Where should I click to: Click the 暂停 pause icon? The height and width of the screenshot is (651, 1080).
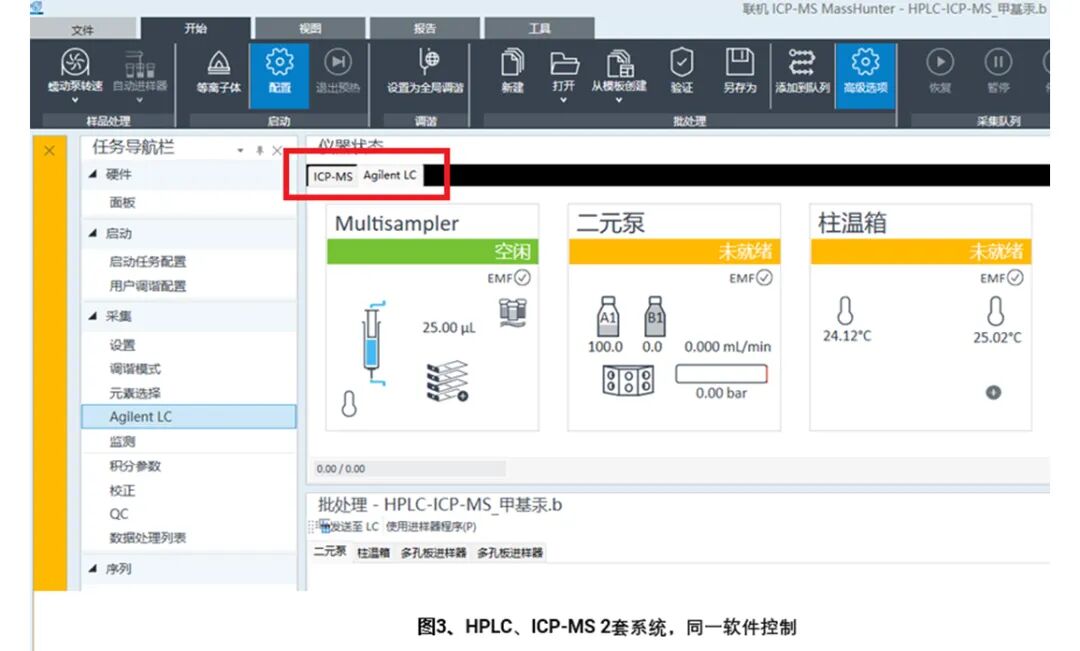pyautogui.click(x=997, y=62)
